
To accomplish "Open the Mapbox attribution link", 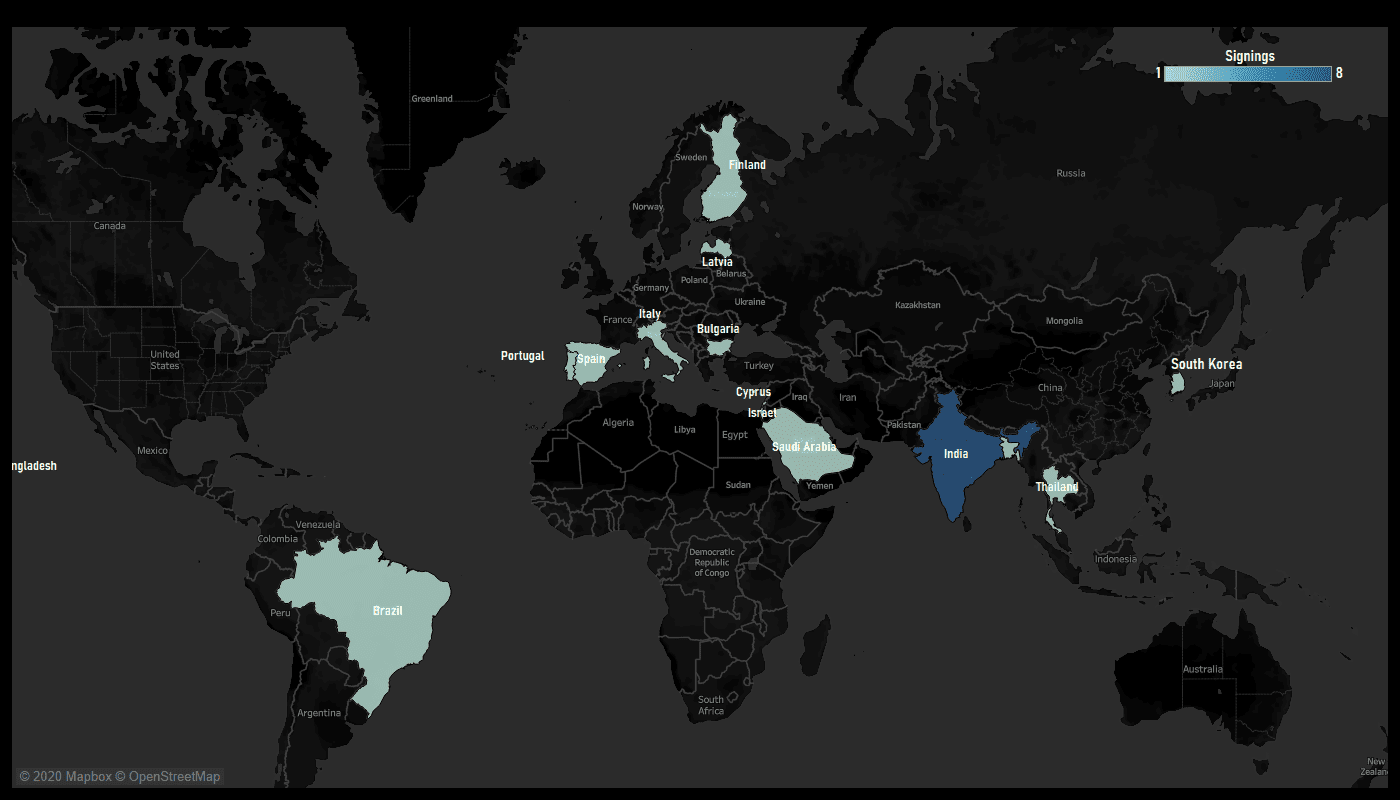I will pyautogui.click(x=65, y=776).
